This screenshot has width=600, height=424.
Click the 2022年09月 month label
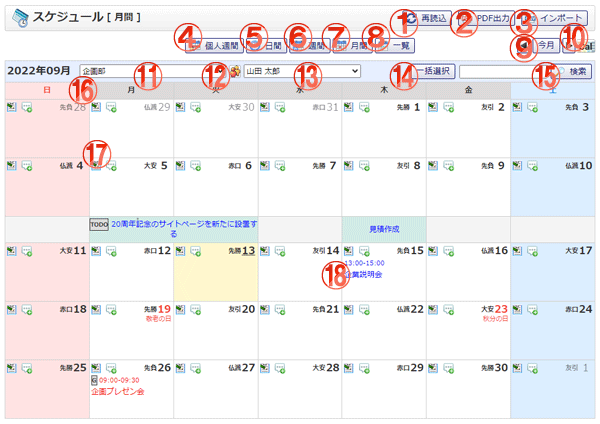[39, 71]
